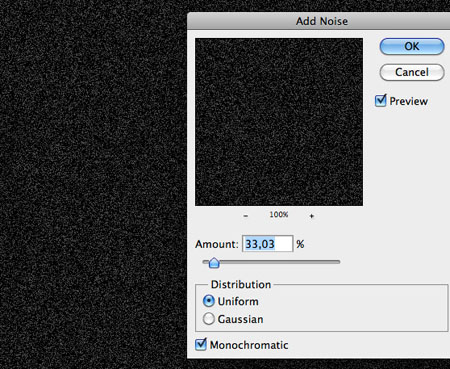Image resolution: width=450 pixels, height=369 pixels.
Task: Click the noise preview thumbnail
Action: point(279,122)
